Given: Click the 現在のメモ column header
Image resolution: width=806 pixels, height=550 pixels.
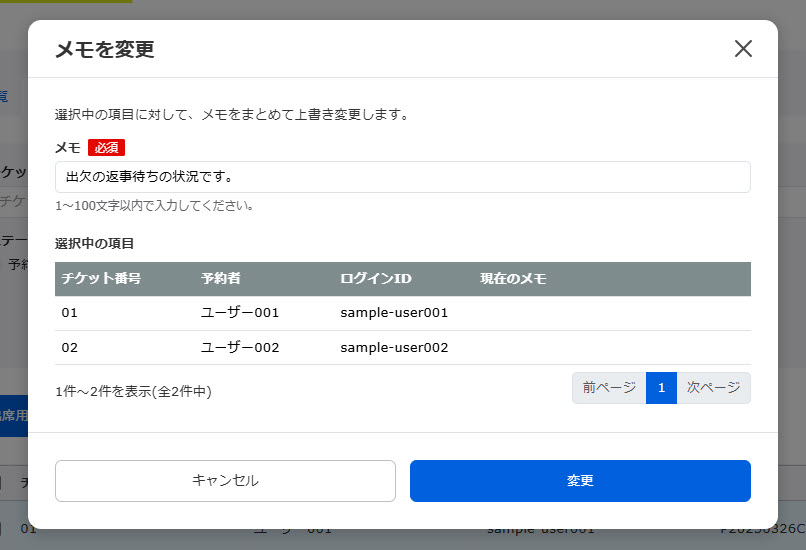Looking at the screenshot, I should tap(513, 279).
